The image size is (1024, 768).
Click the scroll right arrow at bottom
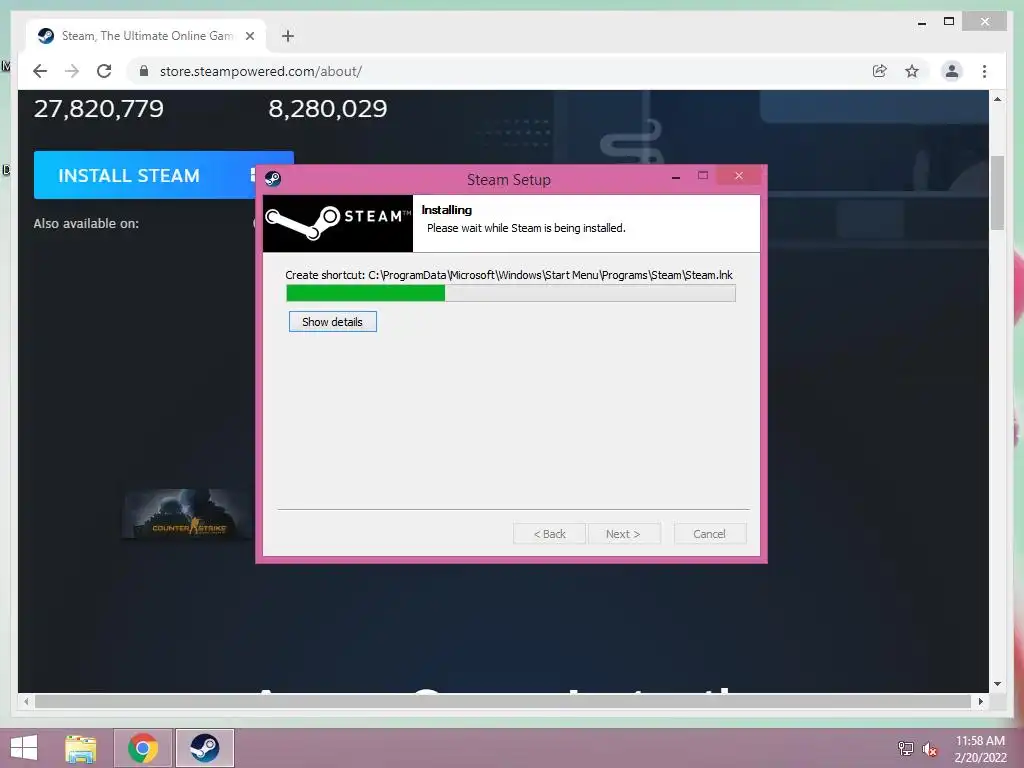coord(980,701)
